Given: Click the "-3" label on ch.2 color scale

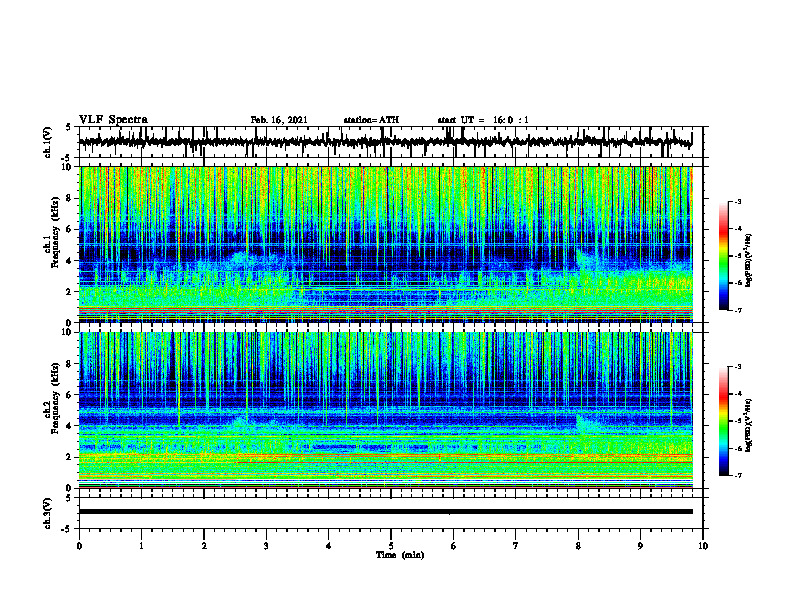Looking at the screenshot, I should 738,367.
